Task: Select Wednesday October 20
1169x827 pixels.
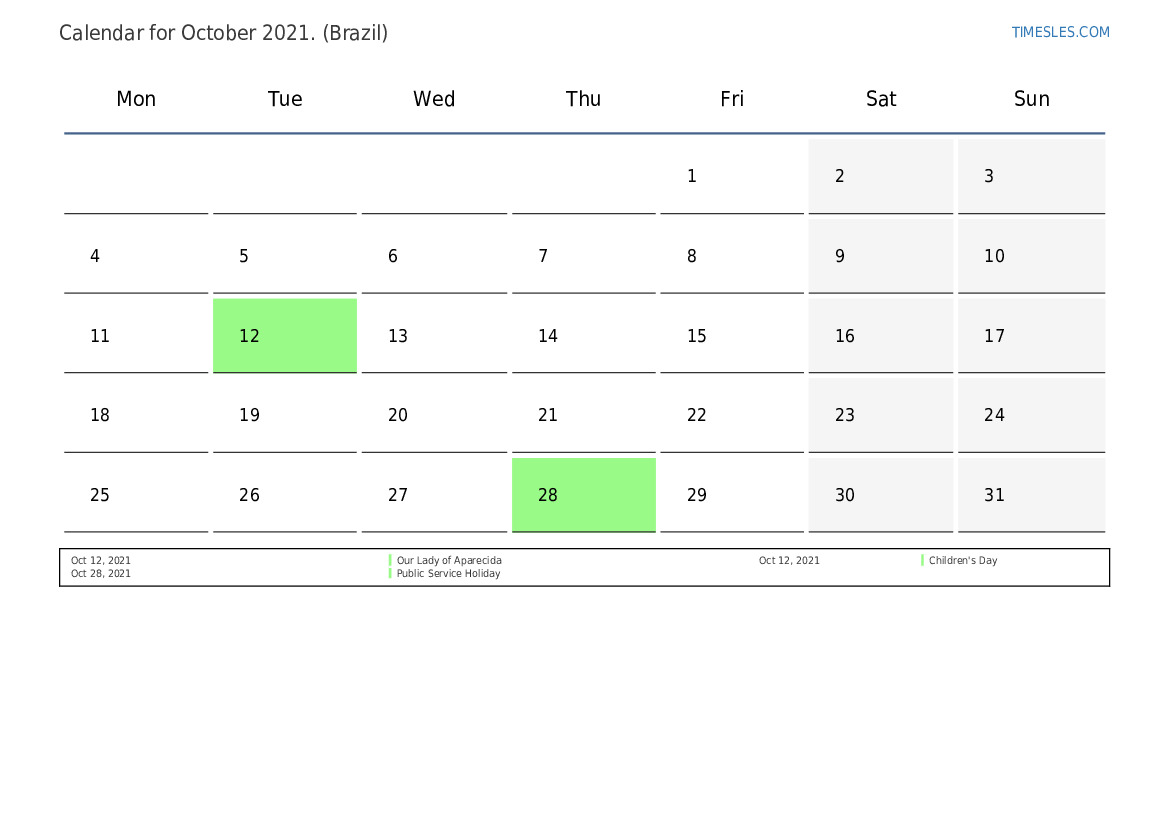Action: coord(434,415)
